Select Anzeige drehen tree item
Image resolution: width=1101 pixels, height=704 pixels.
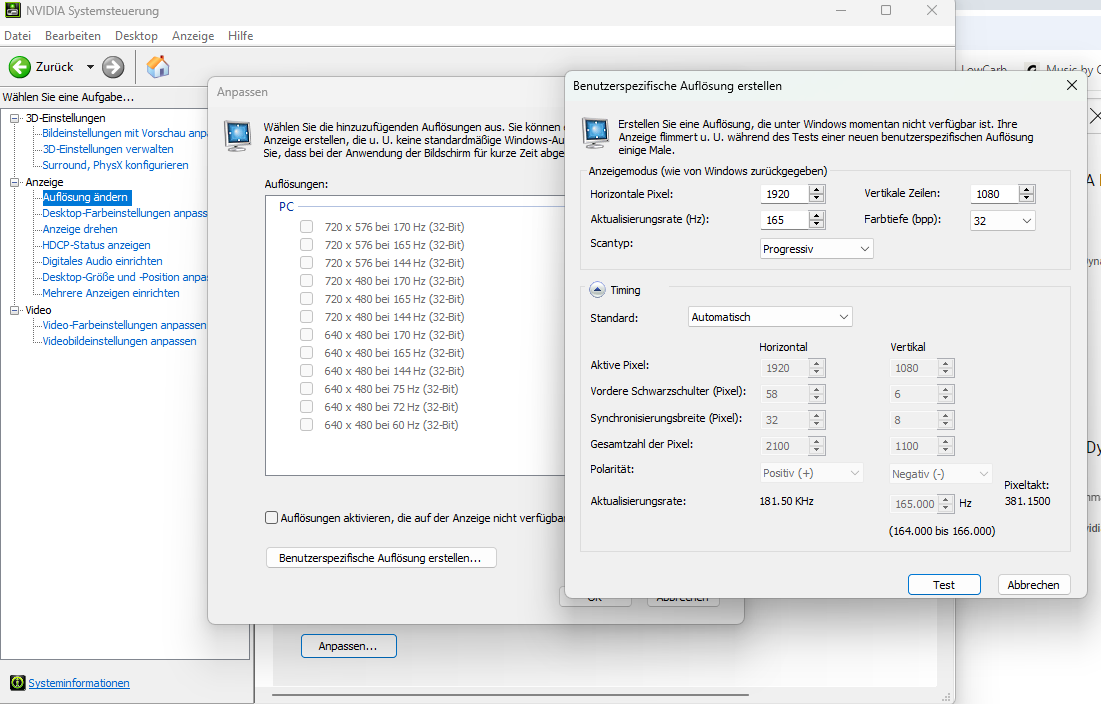tap(79, 229)
